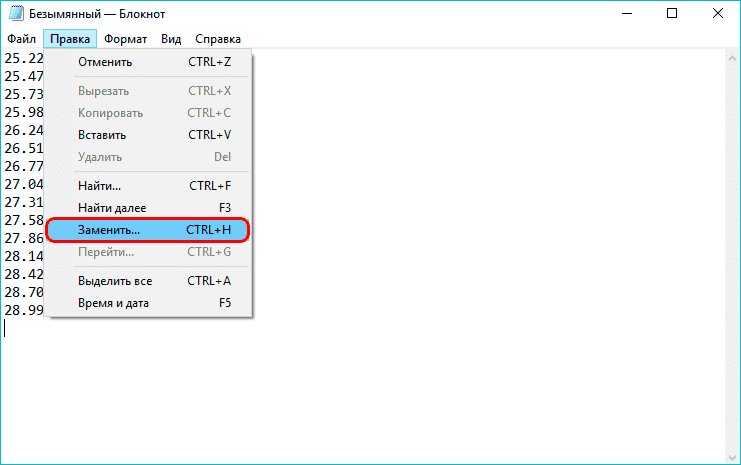Image resolution: width=741 pixels, height=465 pixels.
Task: Minimize the Блокнот window
Action: tap(625, 15)
